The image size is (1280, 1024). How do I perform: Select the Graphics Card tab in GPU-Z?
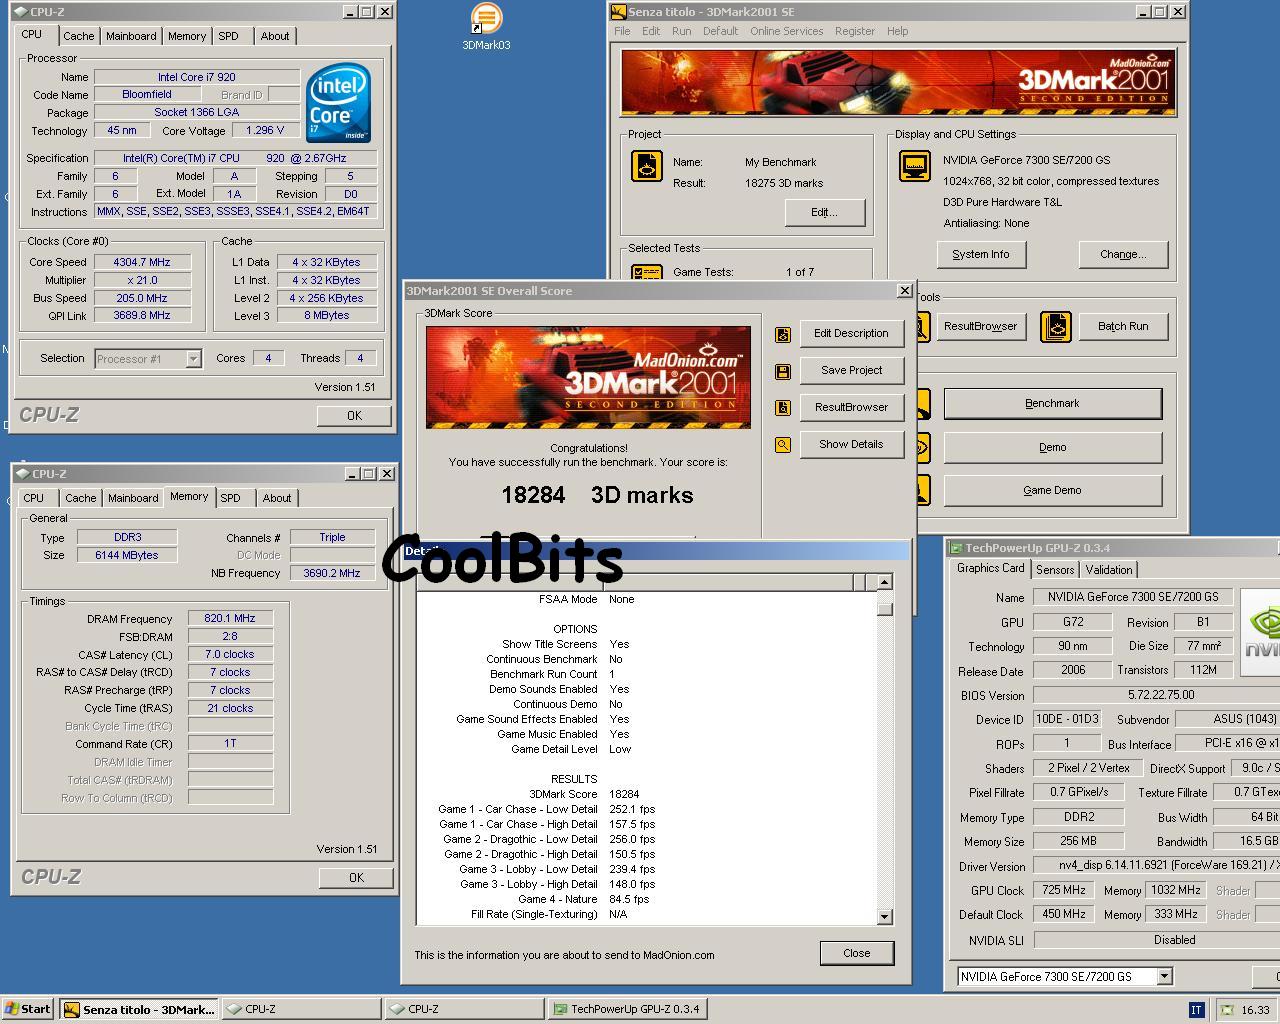990,568
